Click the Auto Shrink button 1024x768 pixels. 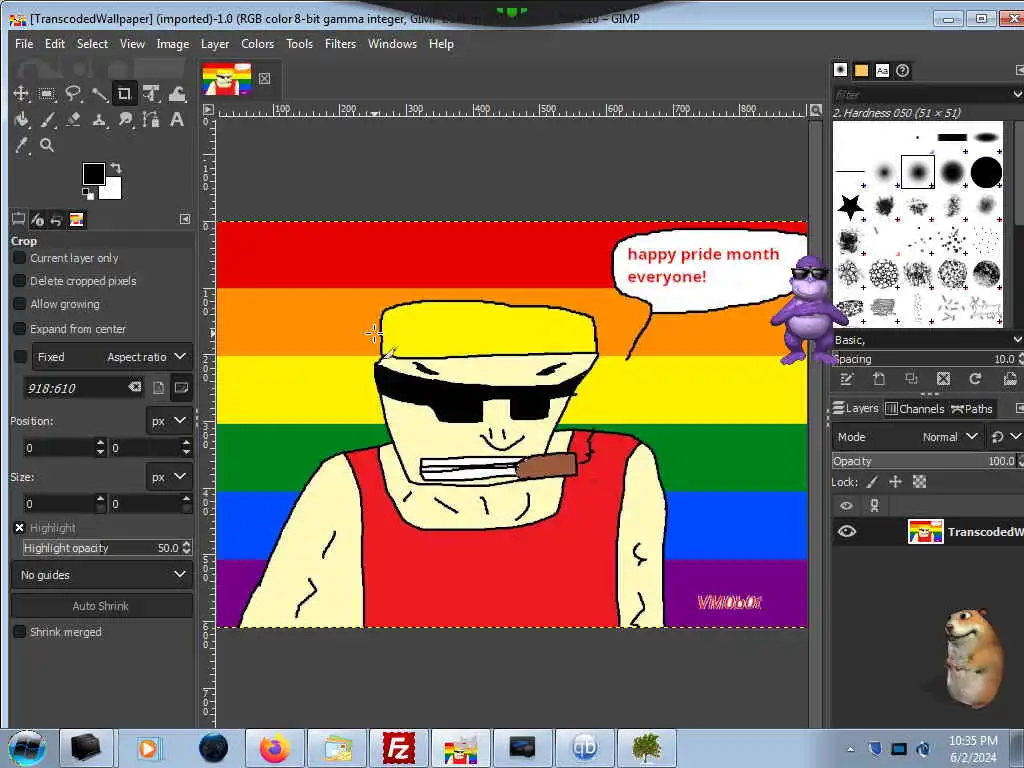pyautogui.click(x=101, y=606)
